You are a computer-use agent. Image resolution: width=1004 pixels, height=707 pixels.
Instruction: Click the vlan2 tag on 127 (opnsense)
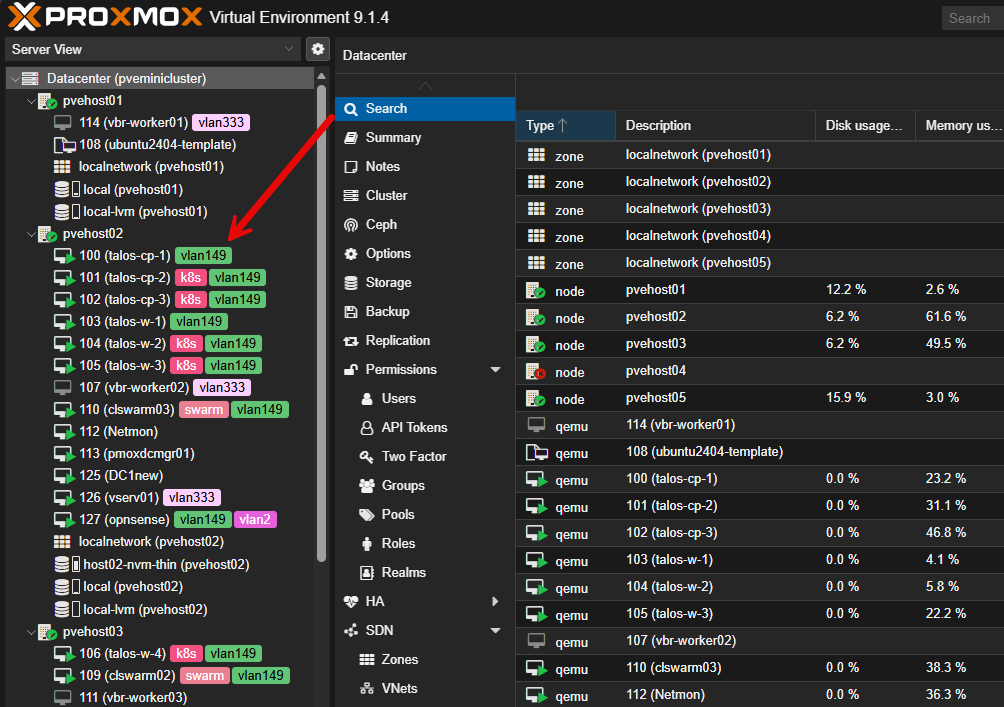(x=255, y=519)
